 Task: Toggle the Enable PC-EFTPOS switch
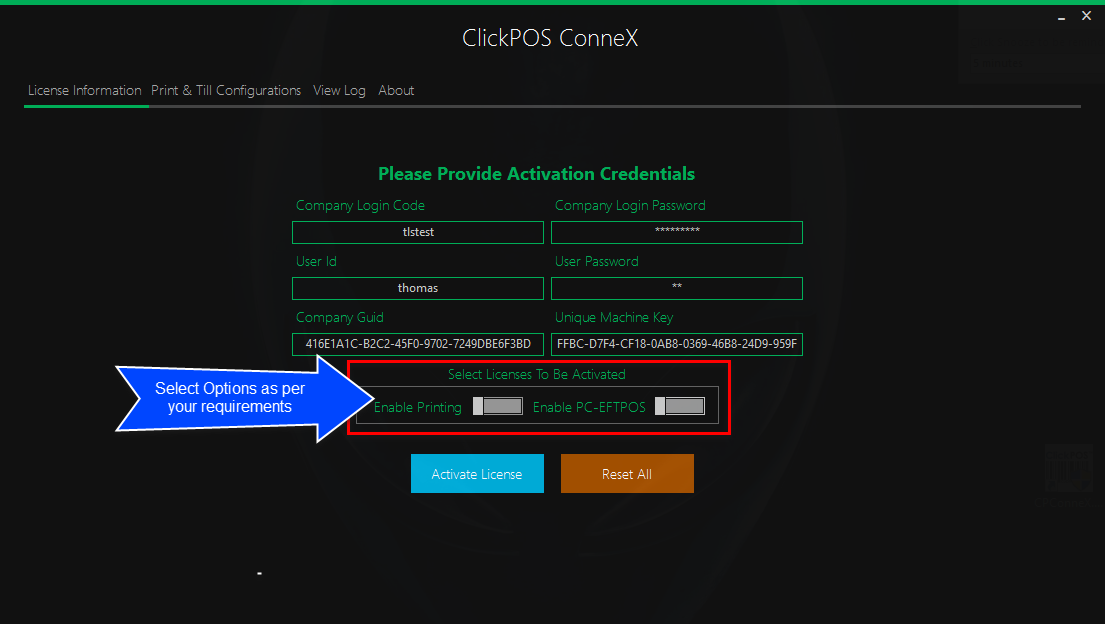(x=680, y=406)
